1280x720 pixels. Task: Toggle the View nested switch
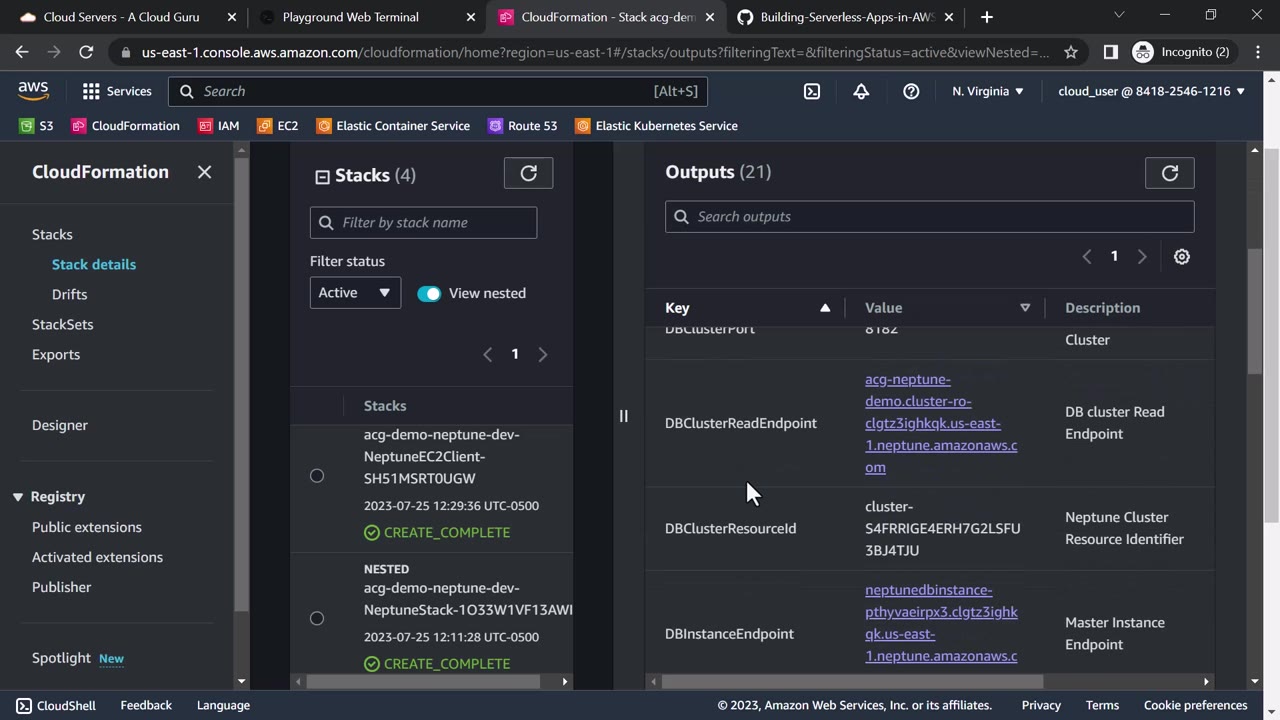pyautogui.click(x=429, y=293)
